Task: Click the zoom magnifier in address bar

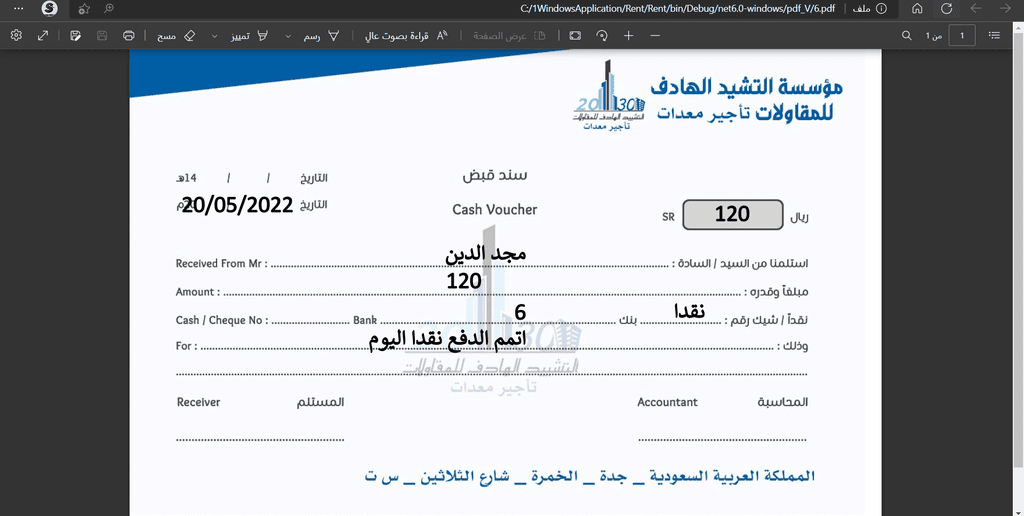Action: 109,8
